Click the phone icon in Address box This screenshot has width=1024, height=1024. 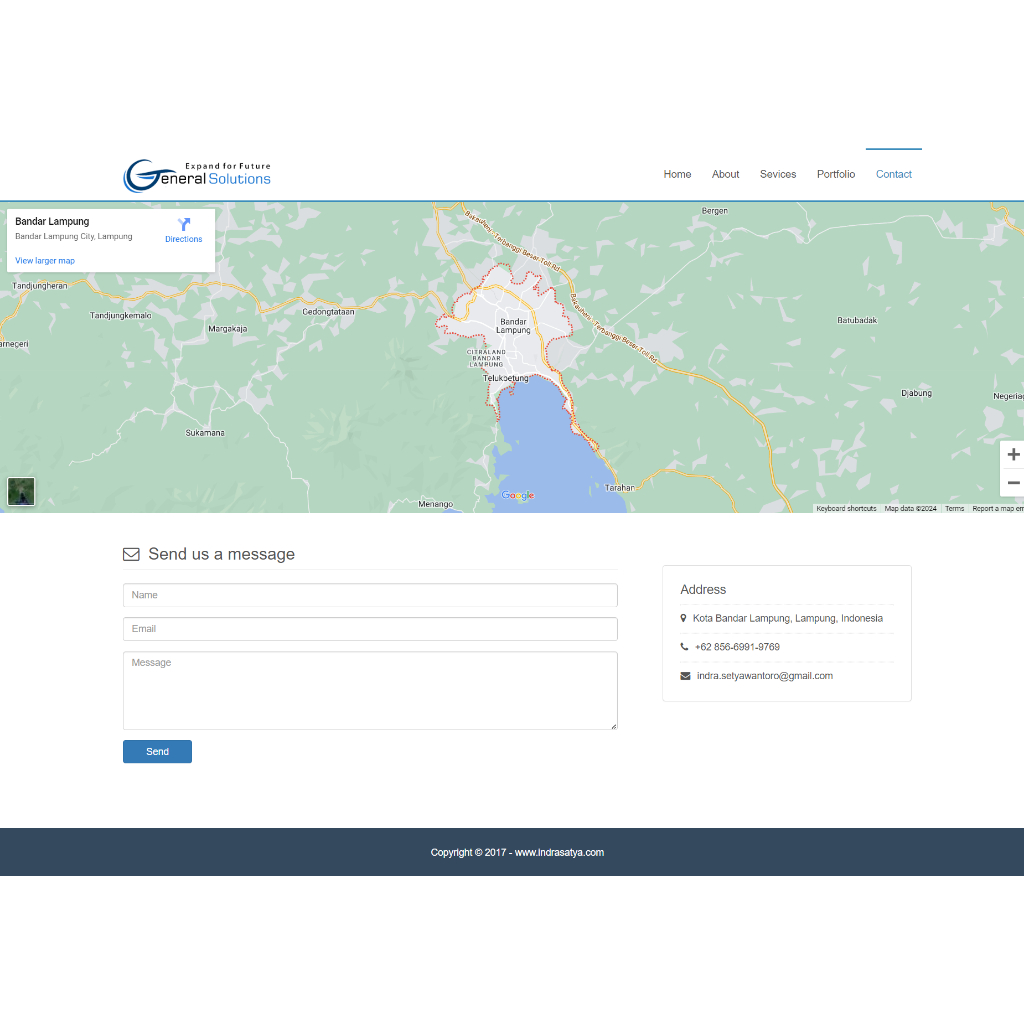(x=684, y=647)
